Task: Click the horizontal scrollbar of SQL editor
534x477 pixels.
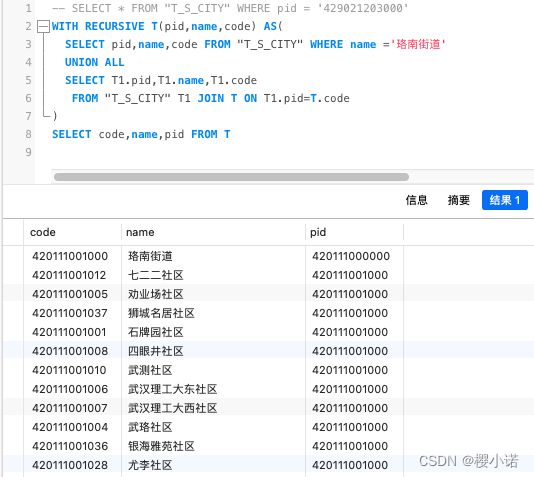Action: coord(231,177)
